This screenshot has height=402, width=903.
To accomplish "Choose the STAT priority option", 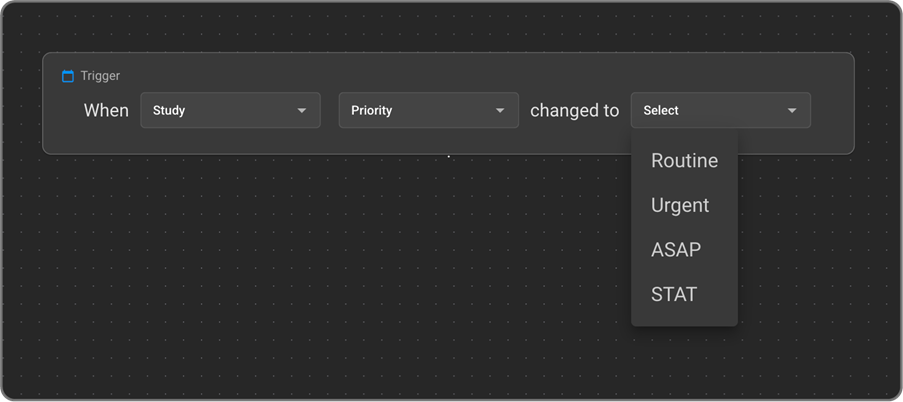I will coord(674,294).
